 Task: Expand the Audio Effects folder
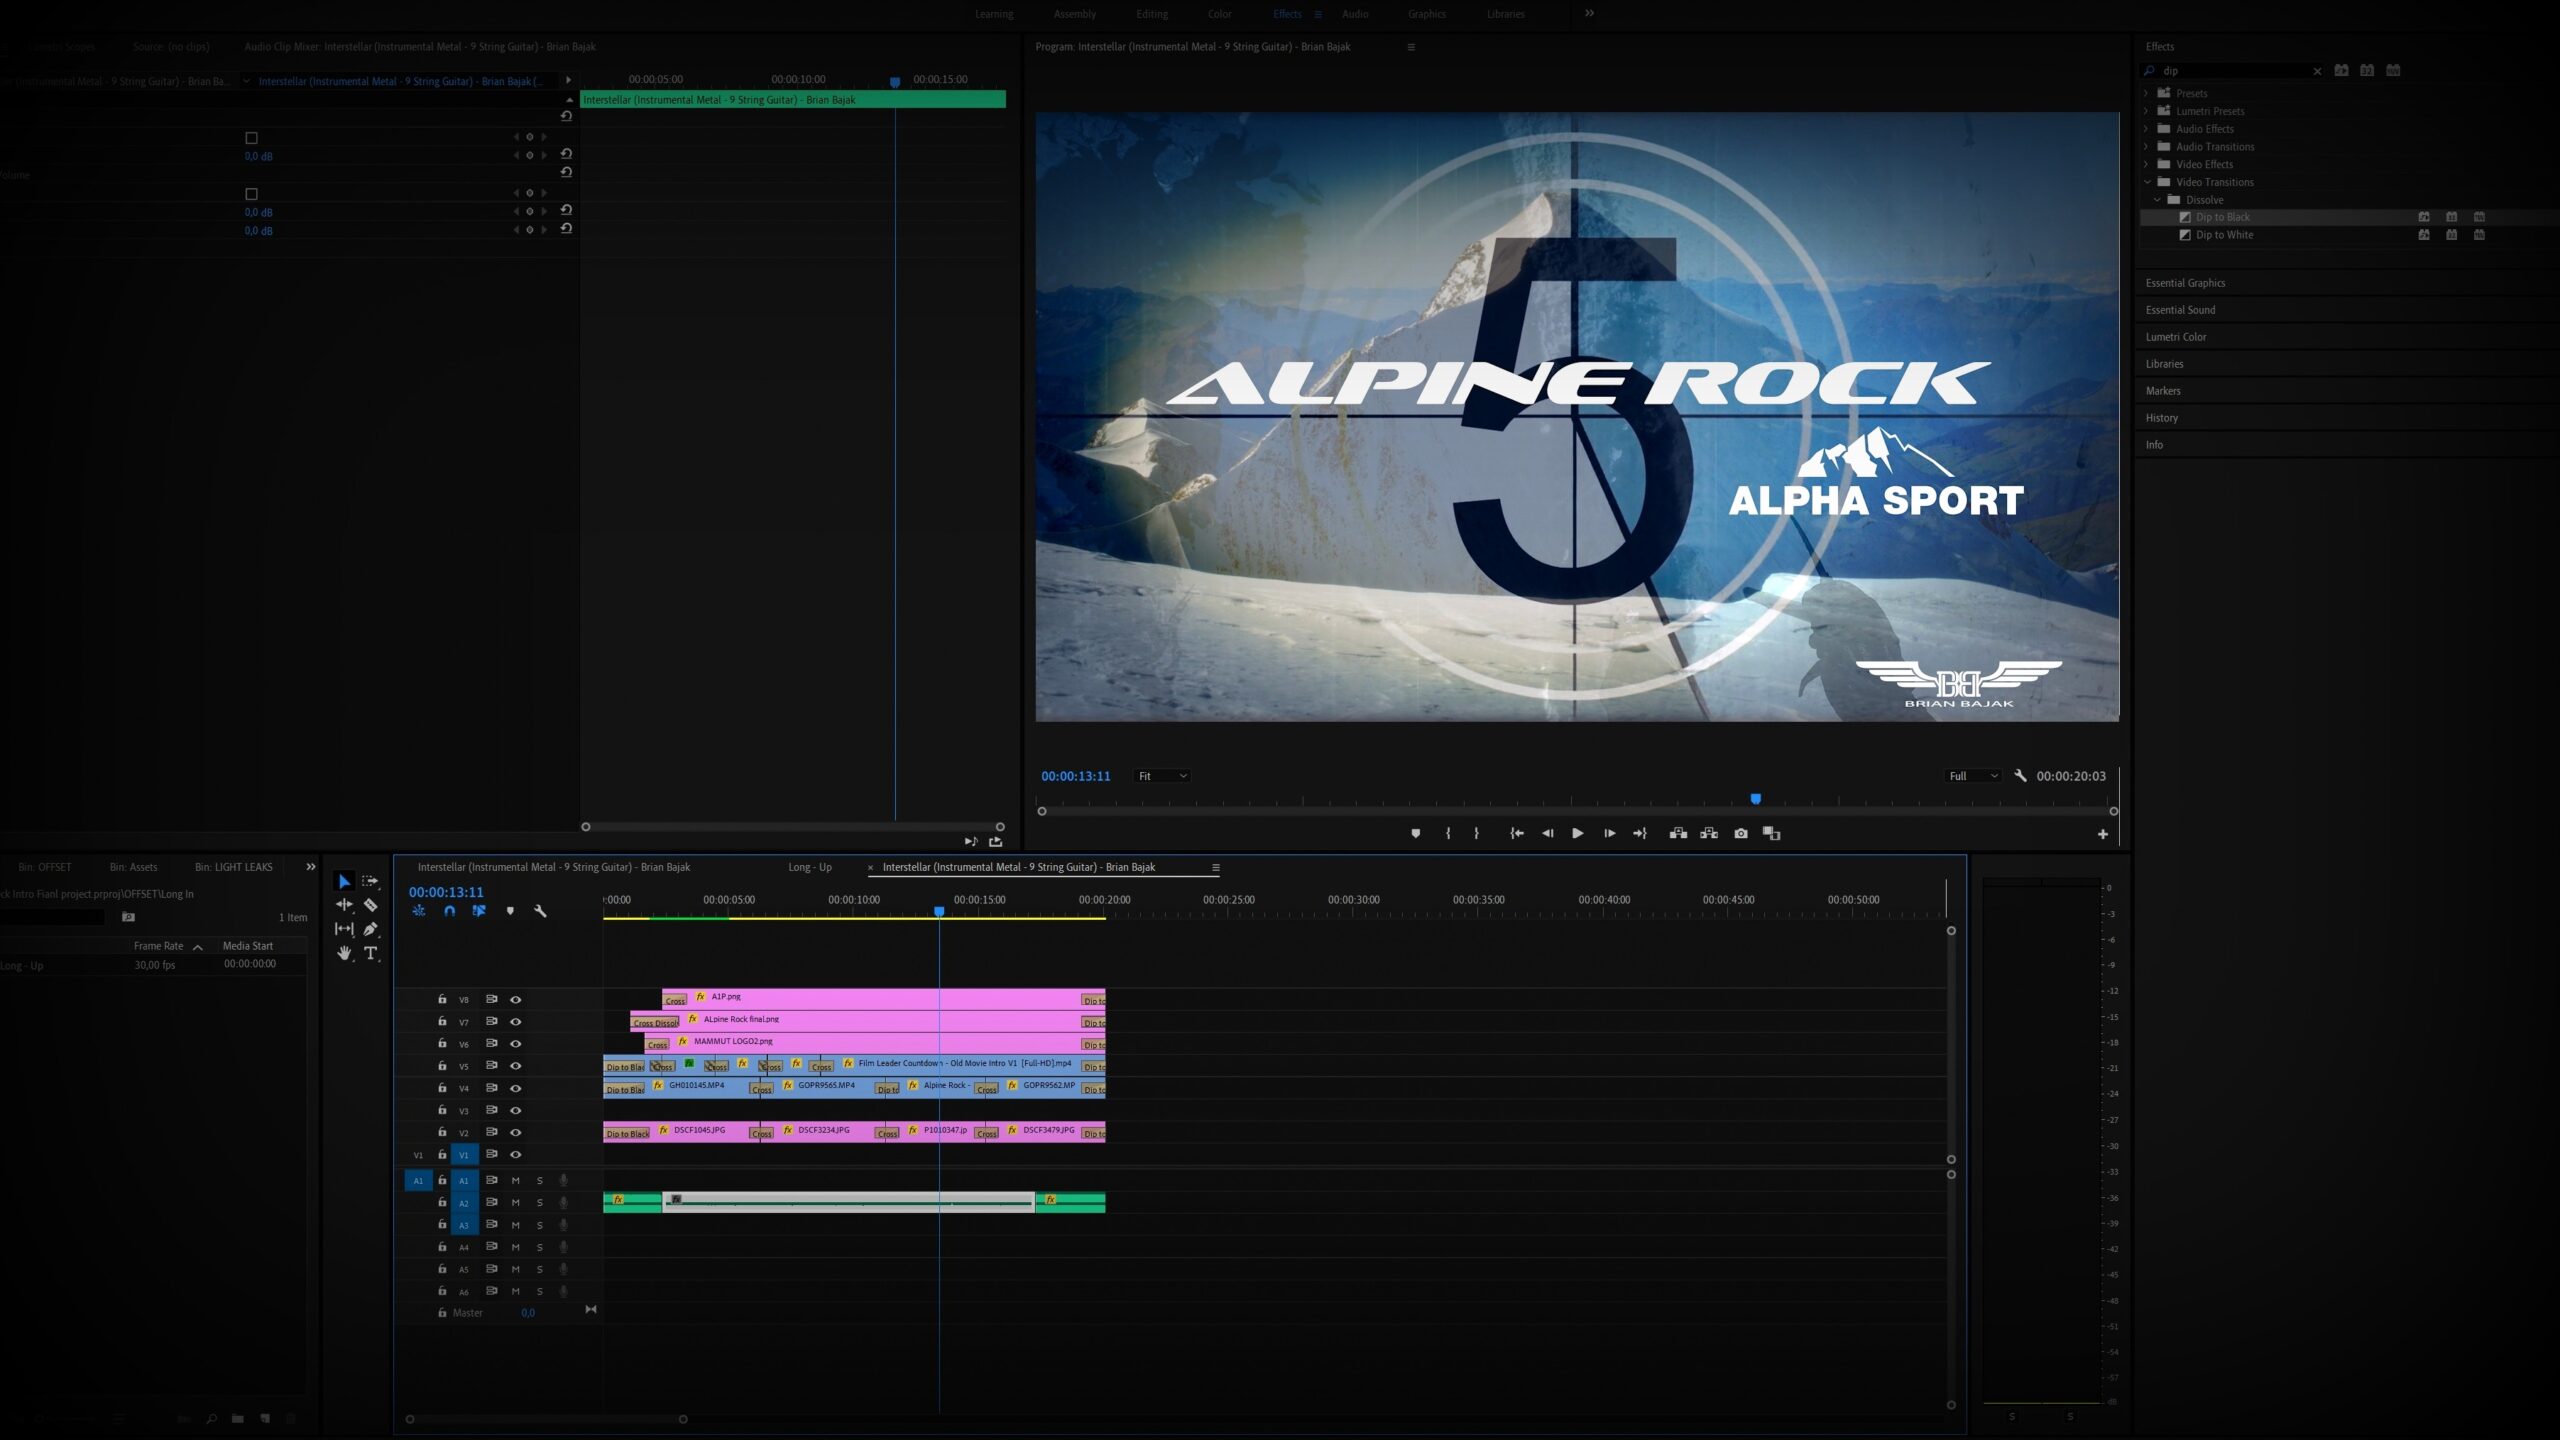point(2146,129)
